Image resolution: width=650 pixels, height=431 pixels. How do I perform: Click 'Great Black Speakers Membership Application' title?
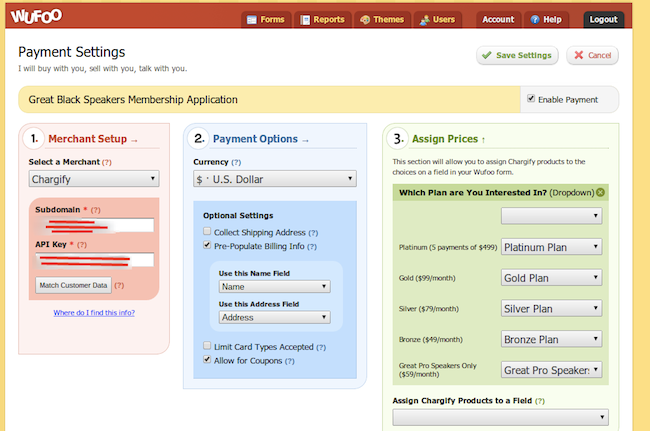[x=133, y=100]
